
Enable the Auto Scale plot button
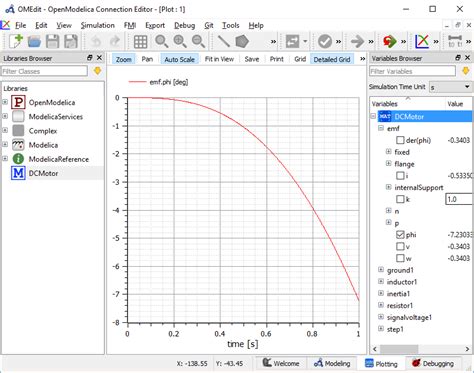(179, 59)
